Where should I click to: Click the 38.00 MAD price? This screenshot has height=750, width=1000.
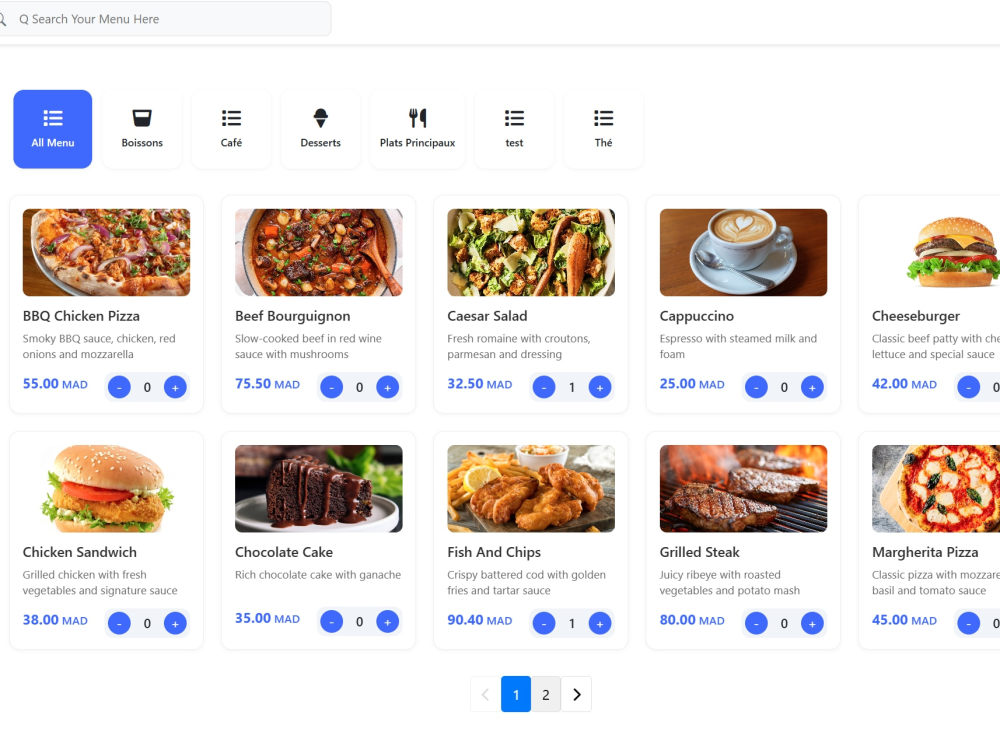click(x=55, y=620)
